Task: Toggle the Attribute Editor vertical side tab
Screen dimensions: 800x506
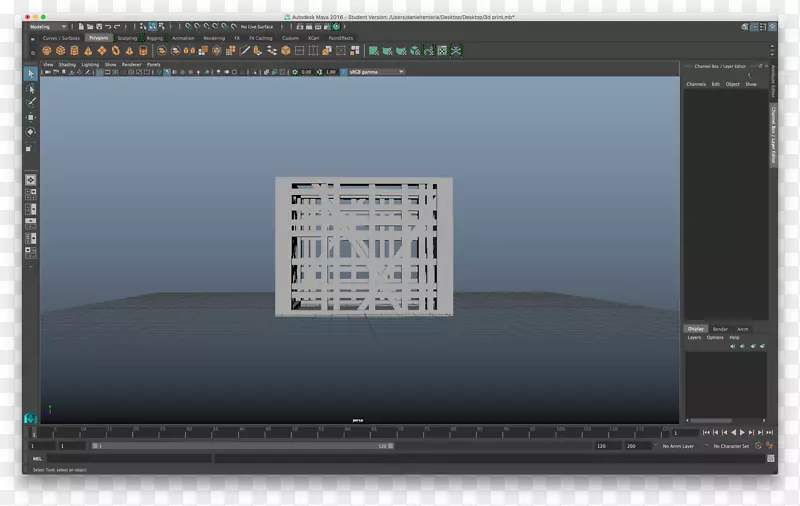Action: click(x=773, y=79)
